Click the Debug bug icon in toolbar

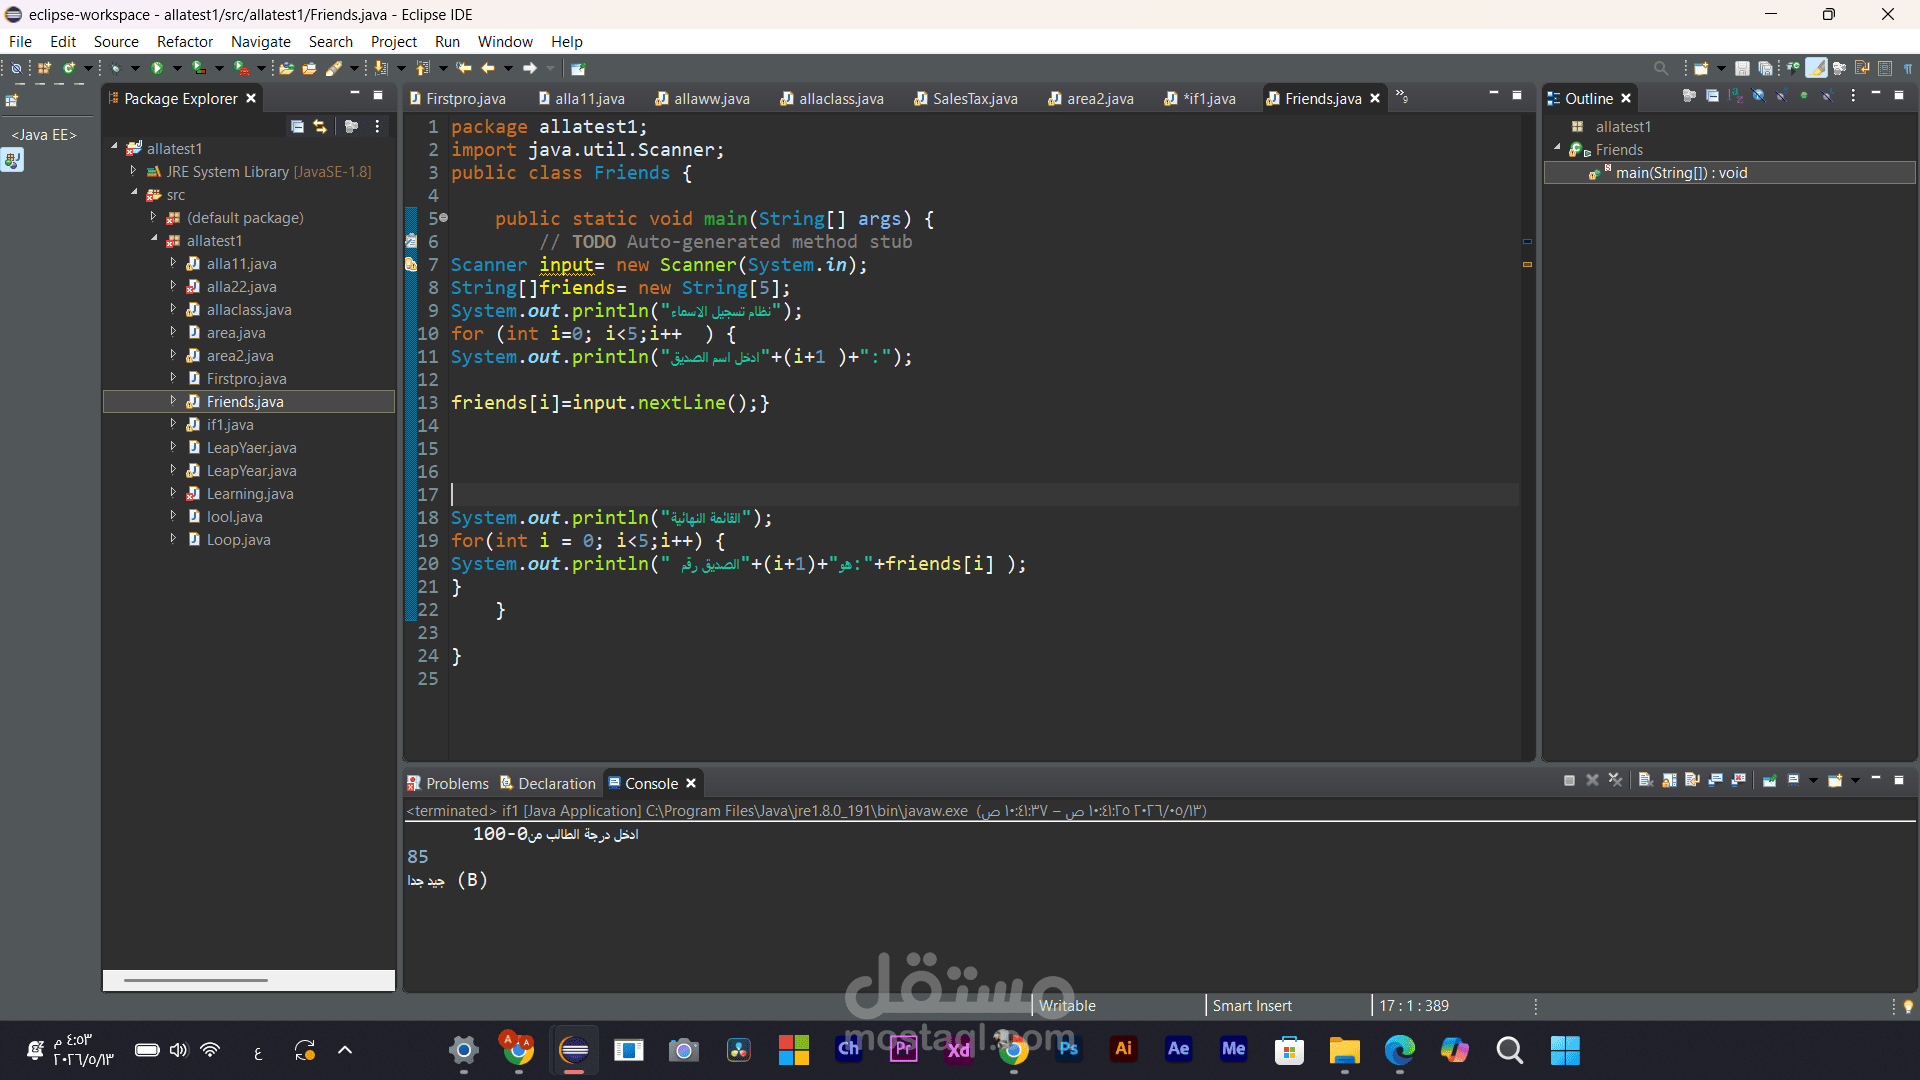[x=115, y=68]
